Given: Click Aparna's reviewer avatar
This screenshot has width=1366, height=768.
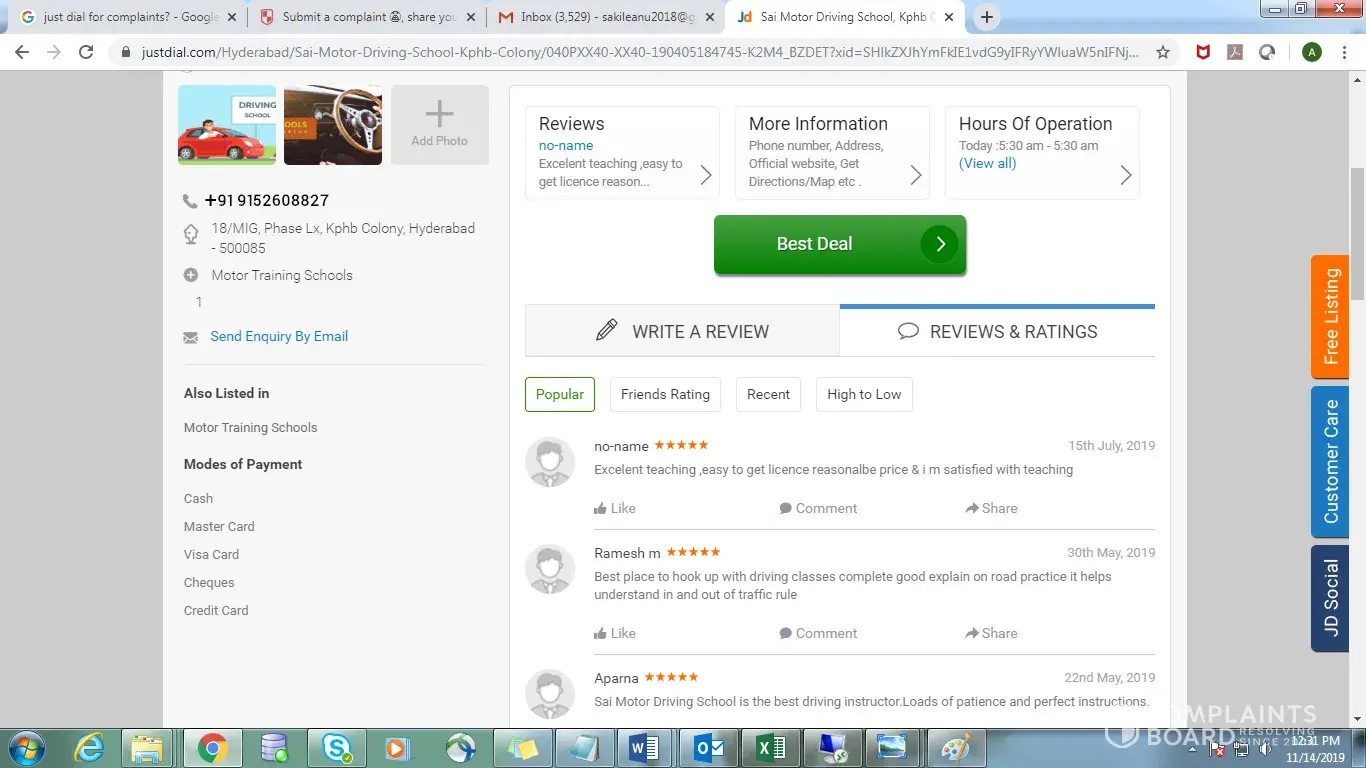Looking at the screenshot, I should pos(550,694).
